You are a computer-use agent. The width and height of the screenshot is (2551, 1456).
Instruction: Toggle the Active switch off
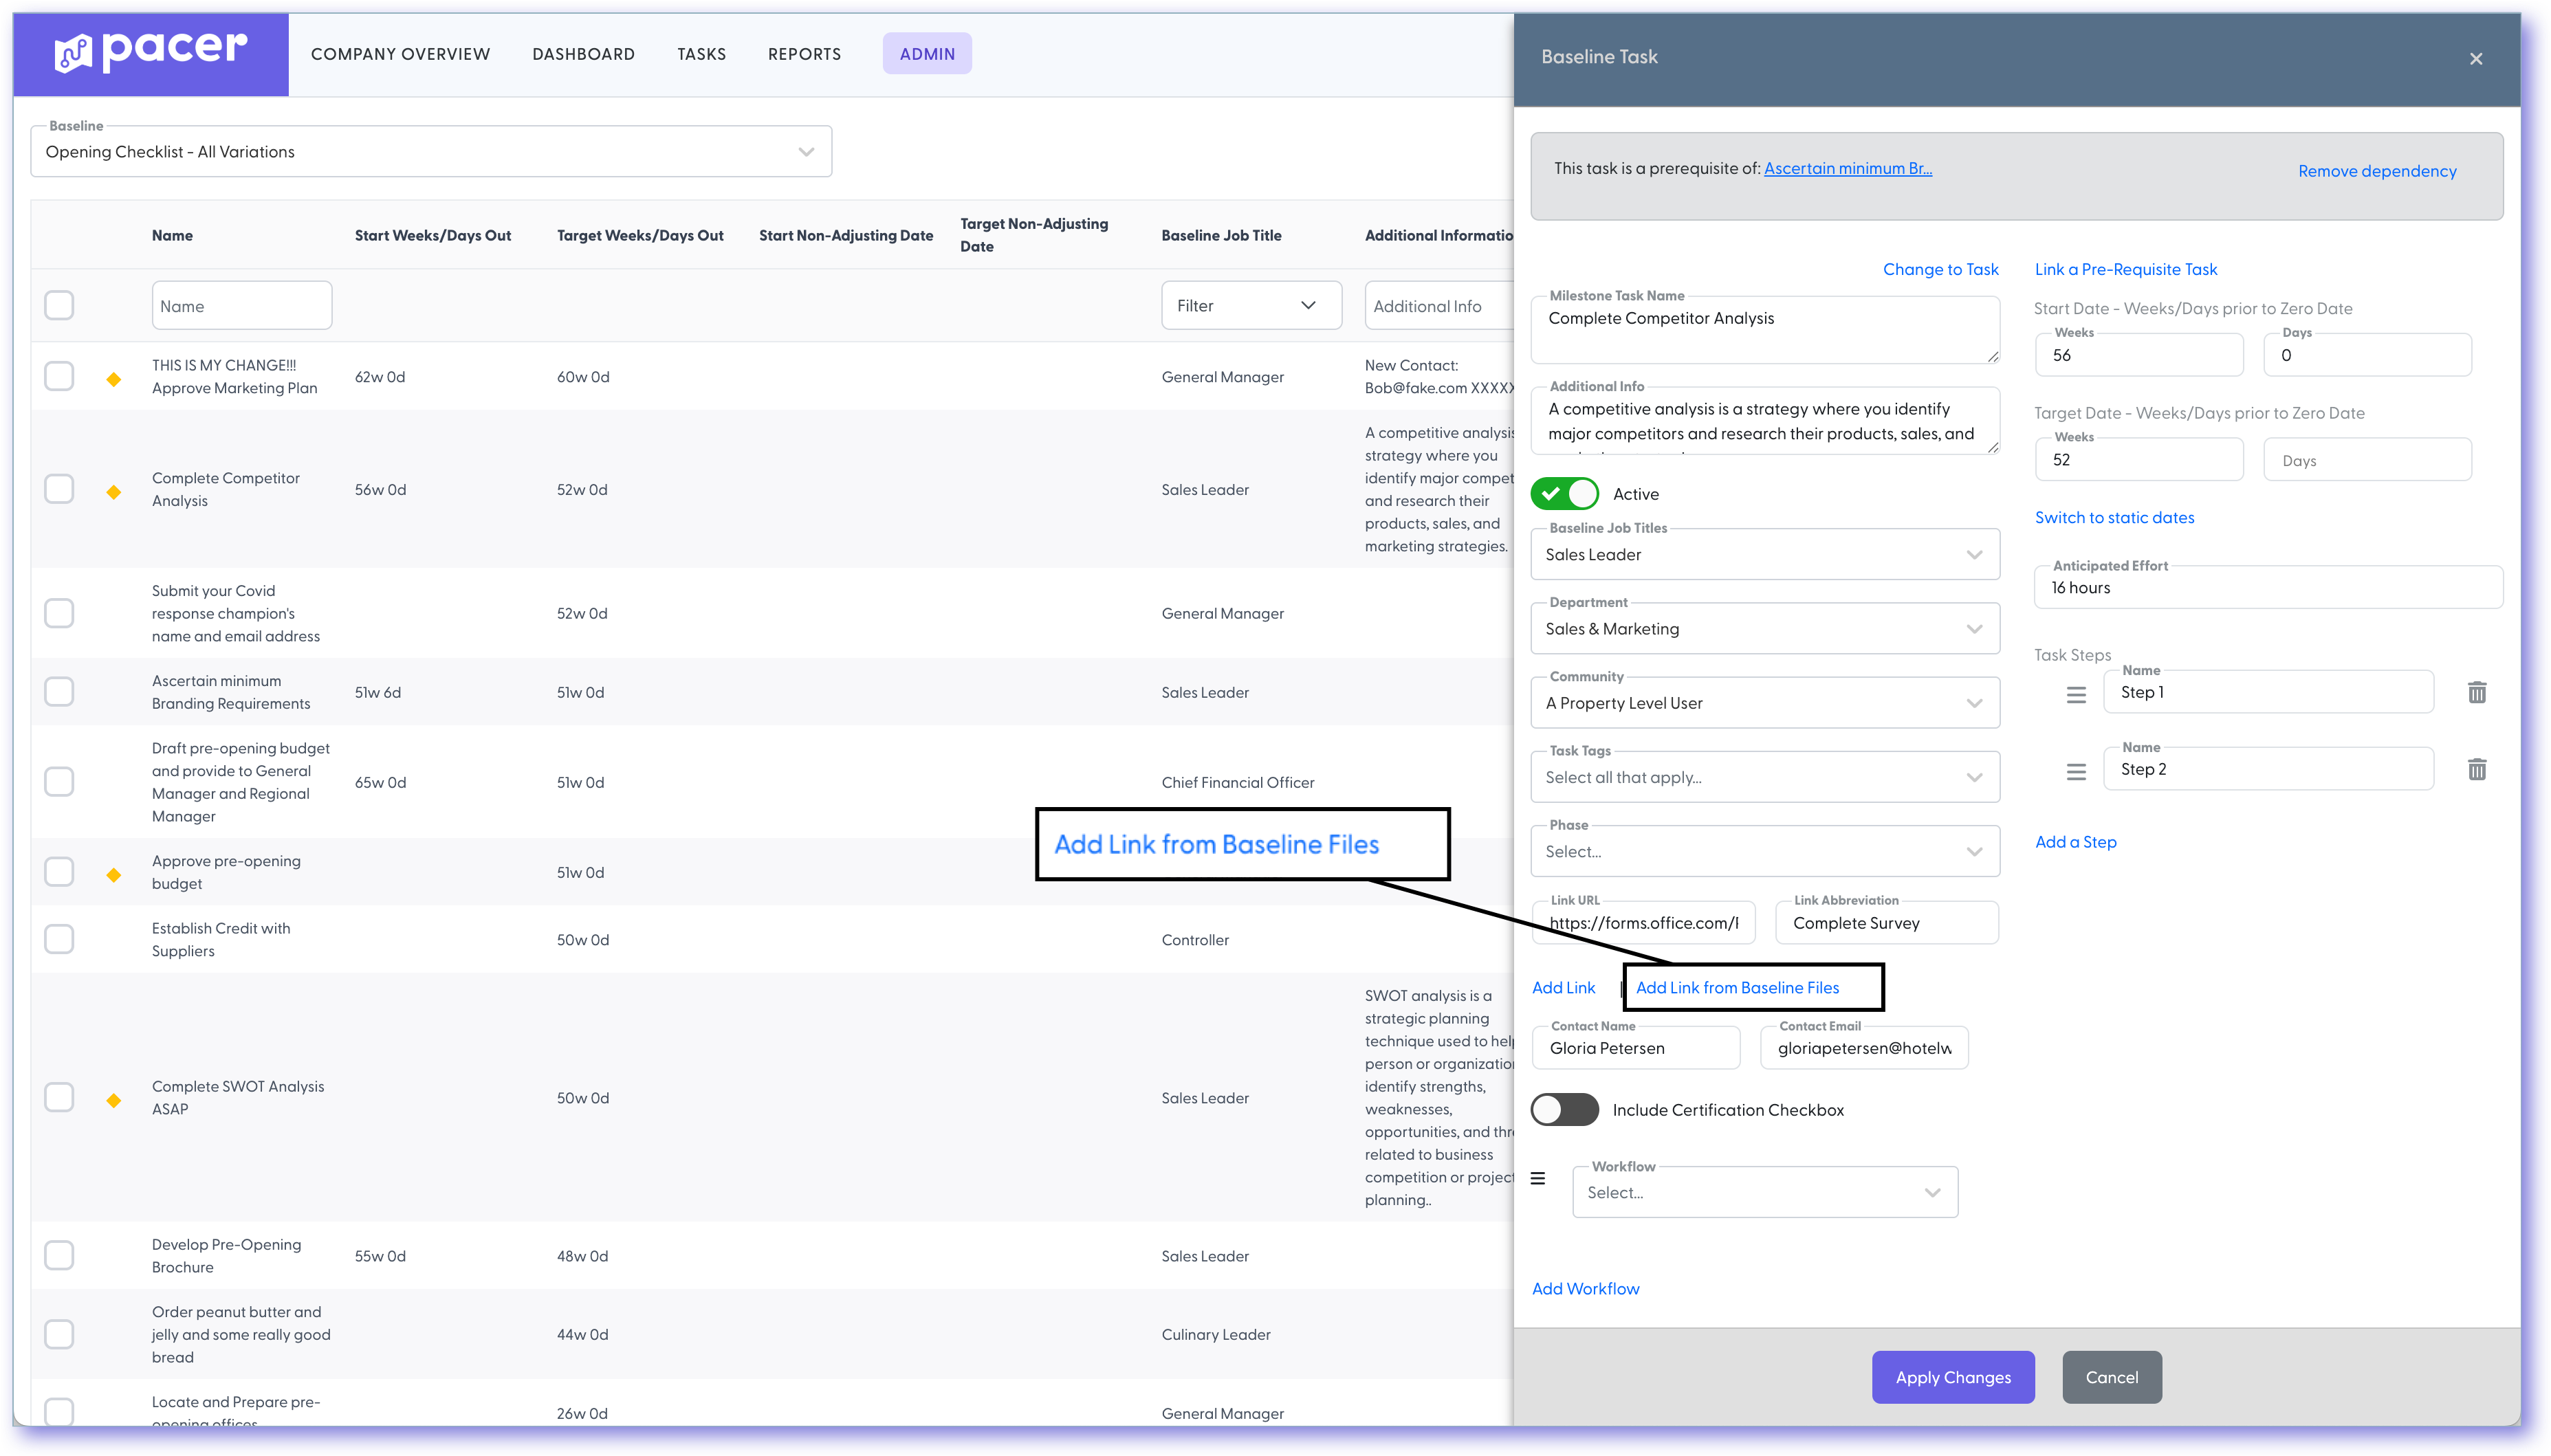[1564, 494]
